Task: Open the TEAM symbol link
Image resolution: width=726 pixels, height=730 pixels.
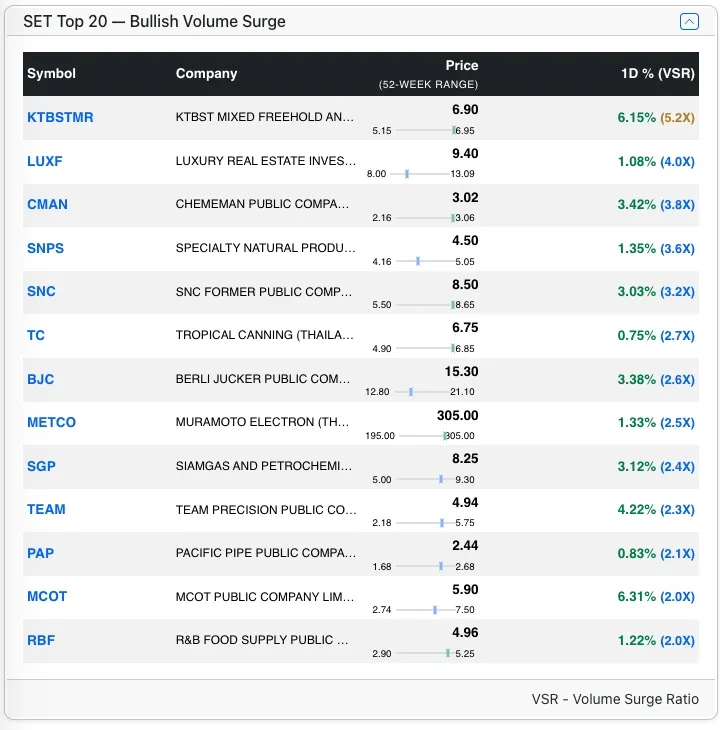Action: point(46,509)
